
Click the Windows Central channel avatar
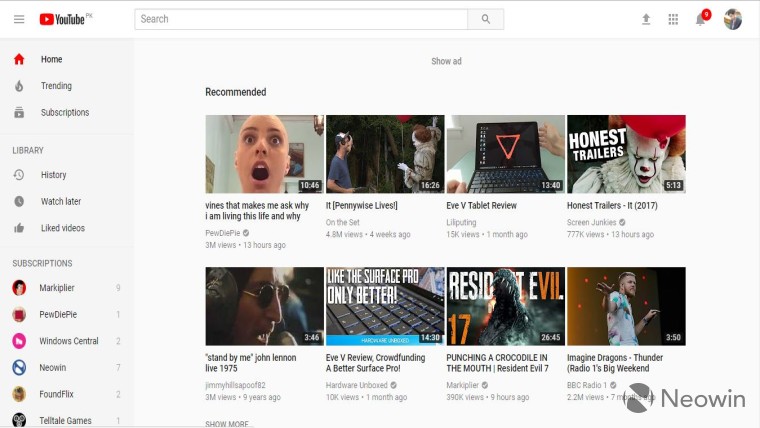pos(19,341)
